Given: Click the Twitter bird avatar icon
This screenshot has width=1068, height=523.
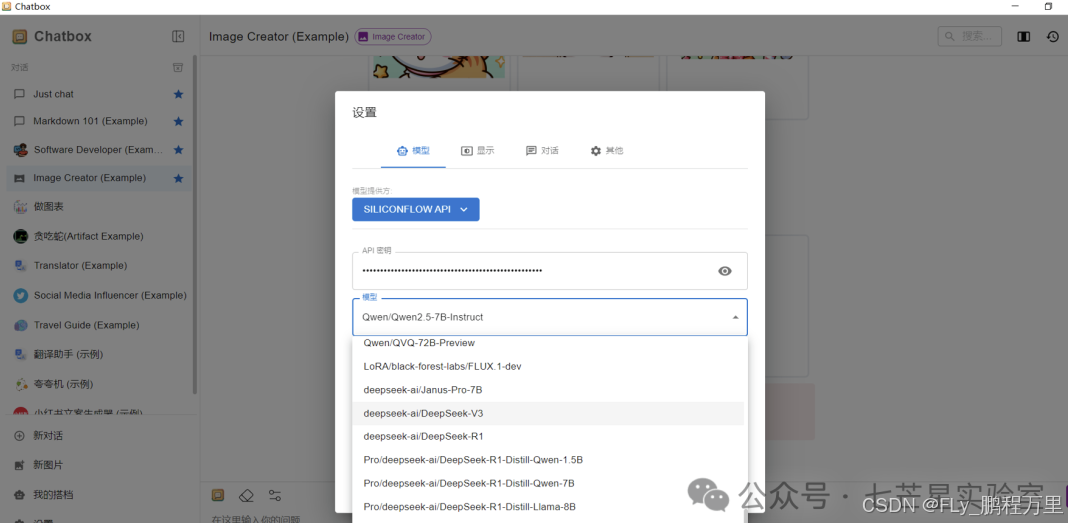Looking at the screenshot, I should tap(20, 296).
